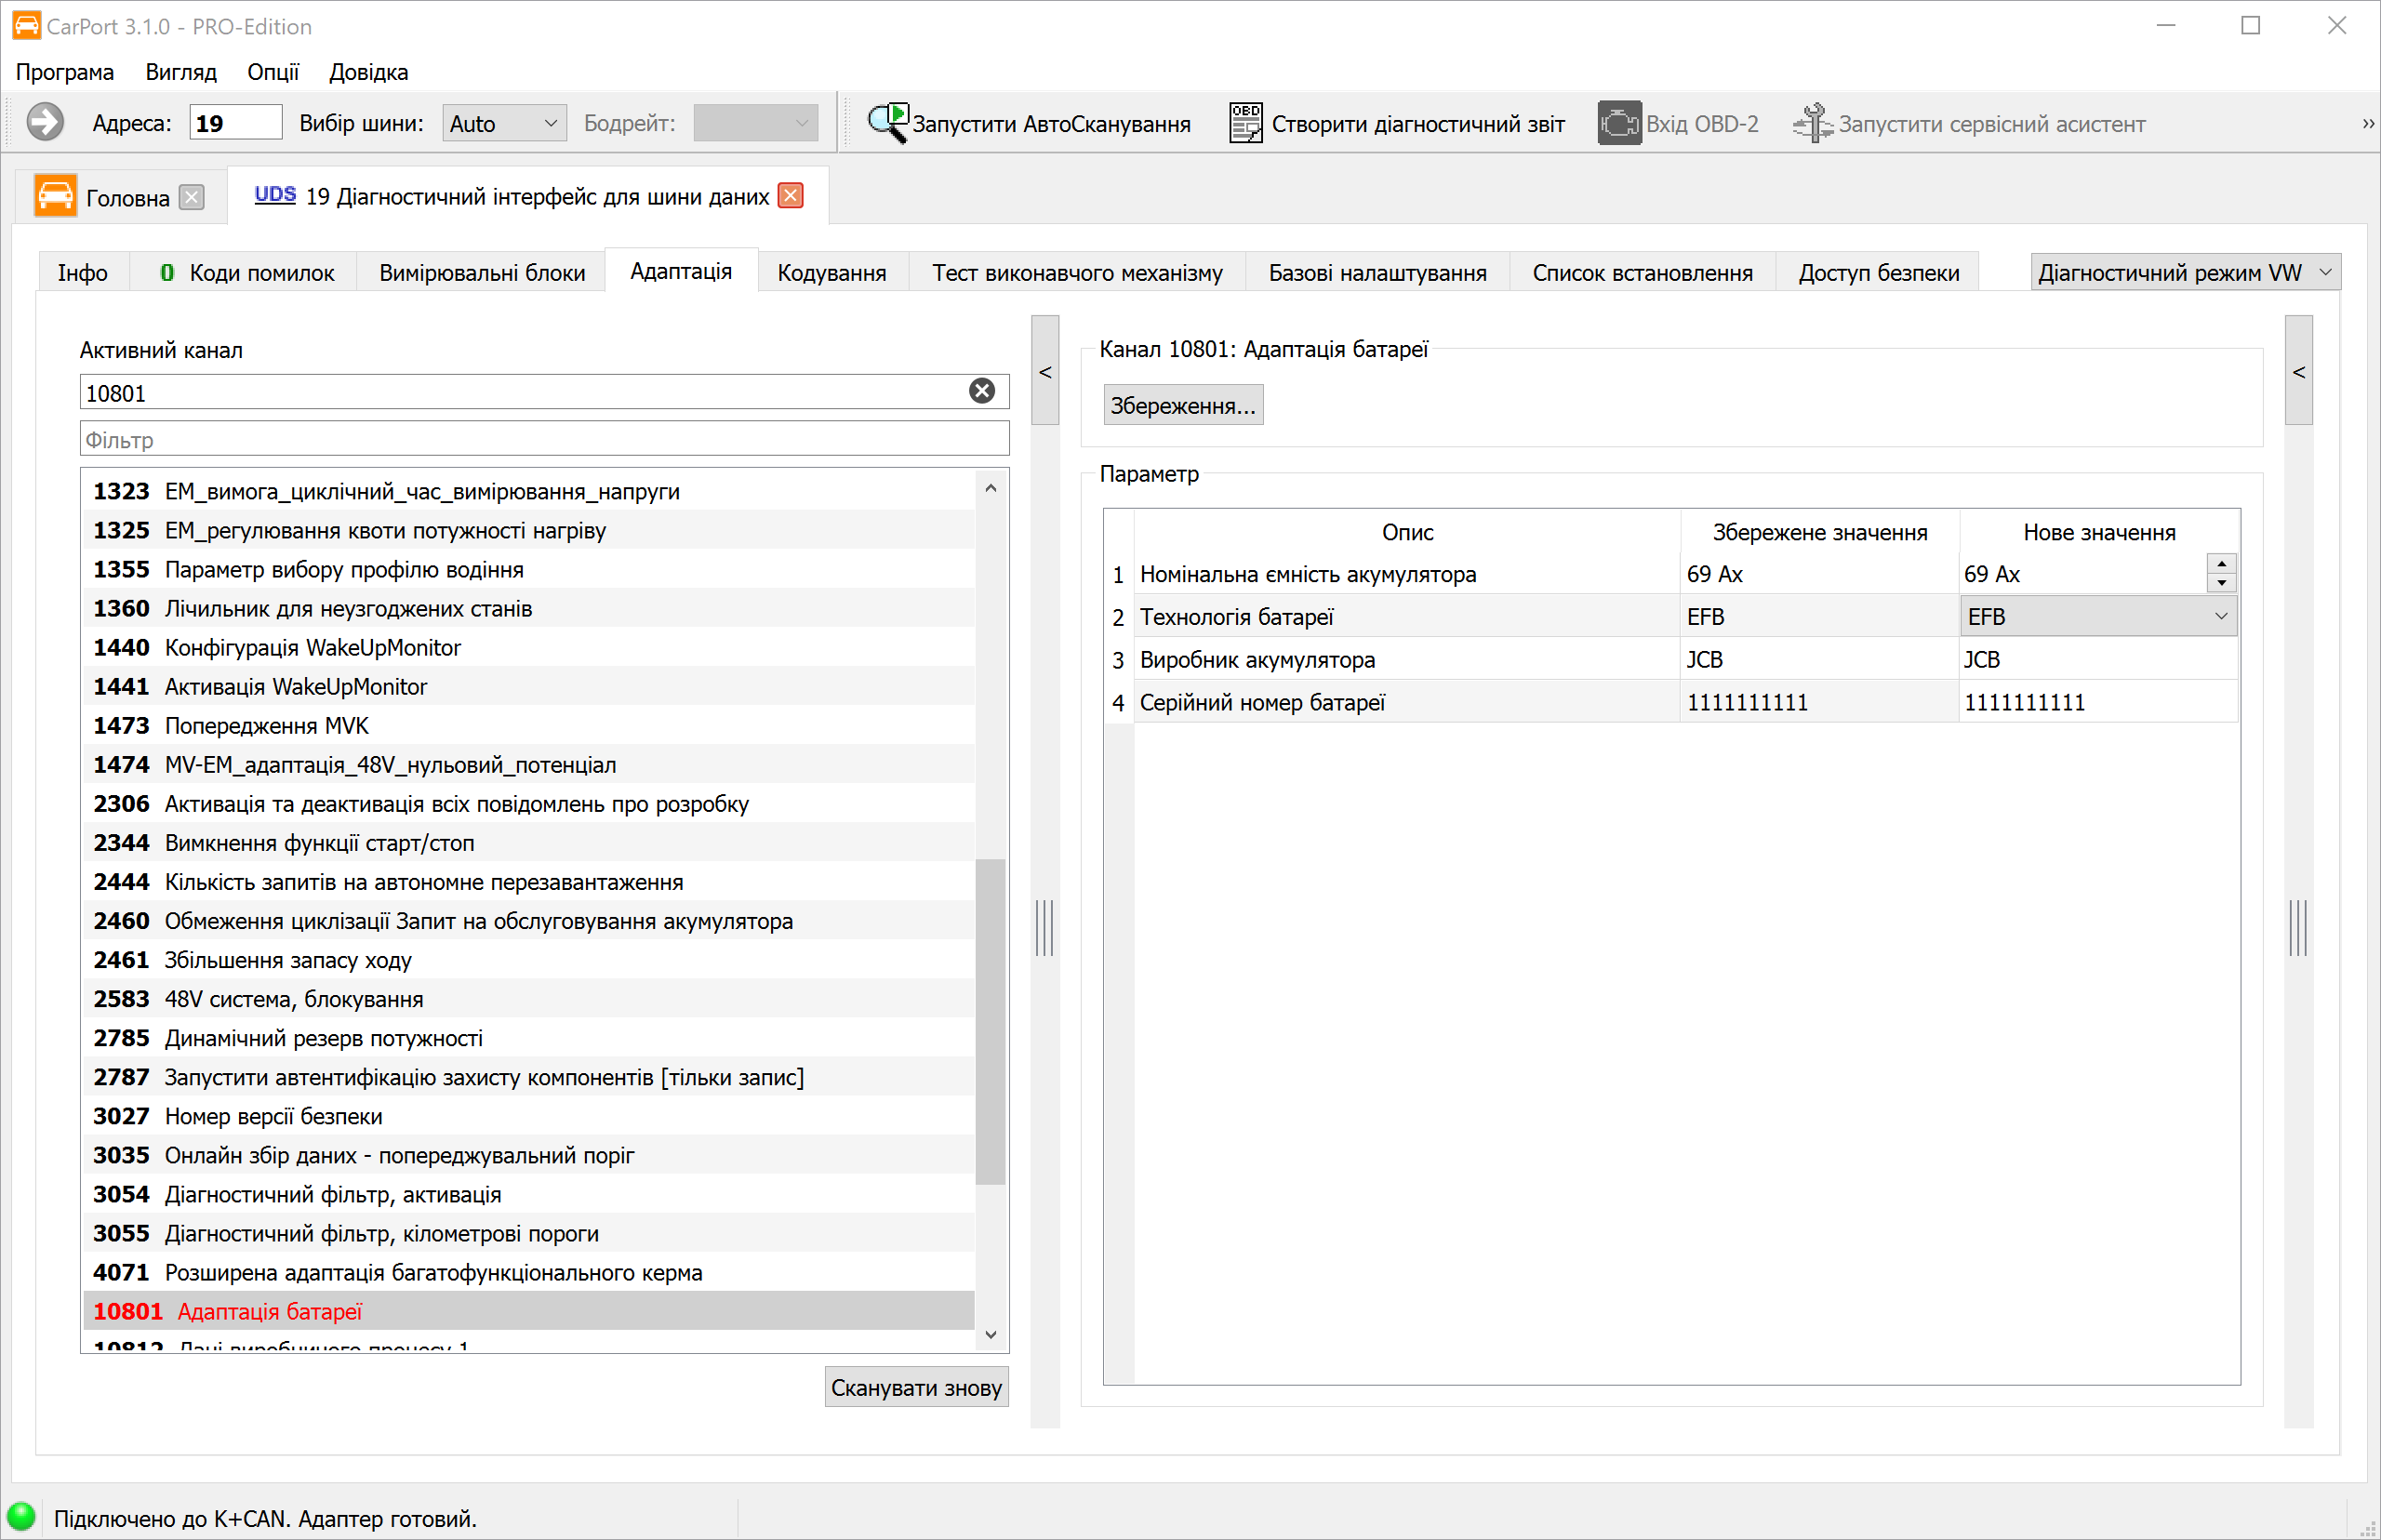The width and height of the screenshot is (2381, 1540).
Task: Click the green connection status indicator
Action: click(x=21, y=1517)
